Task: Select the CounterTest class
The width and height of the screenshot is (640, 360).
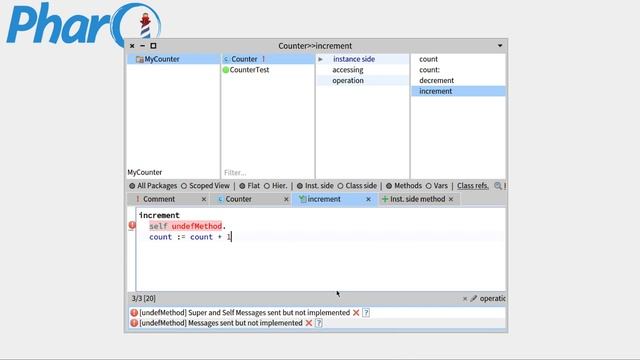Action: [x=268, y=70]
